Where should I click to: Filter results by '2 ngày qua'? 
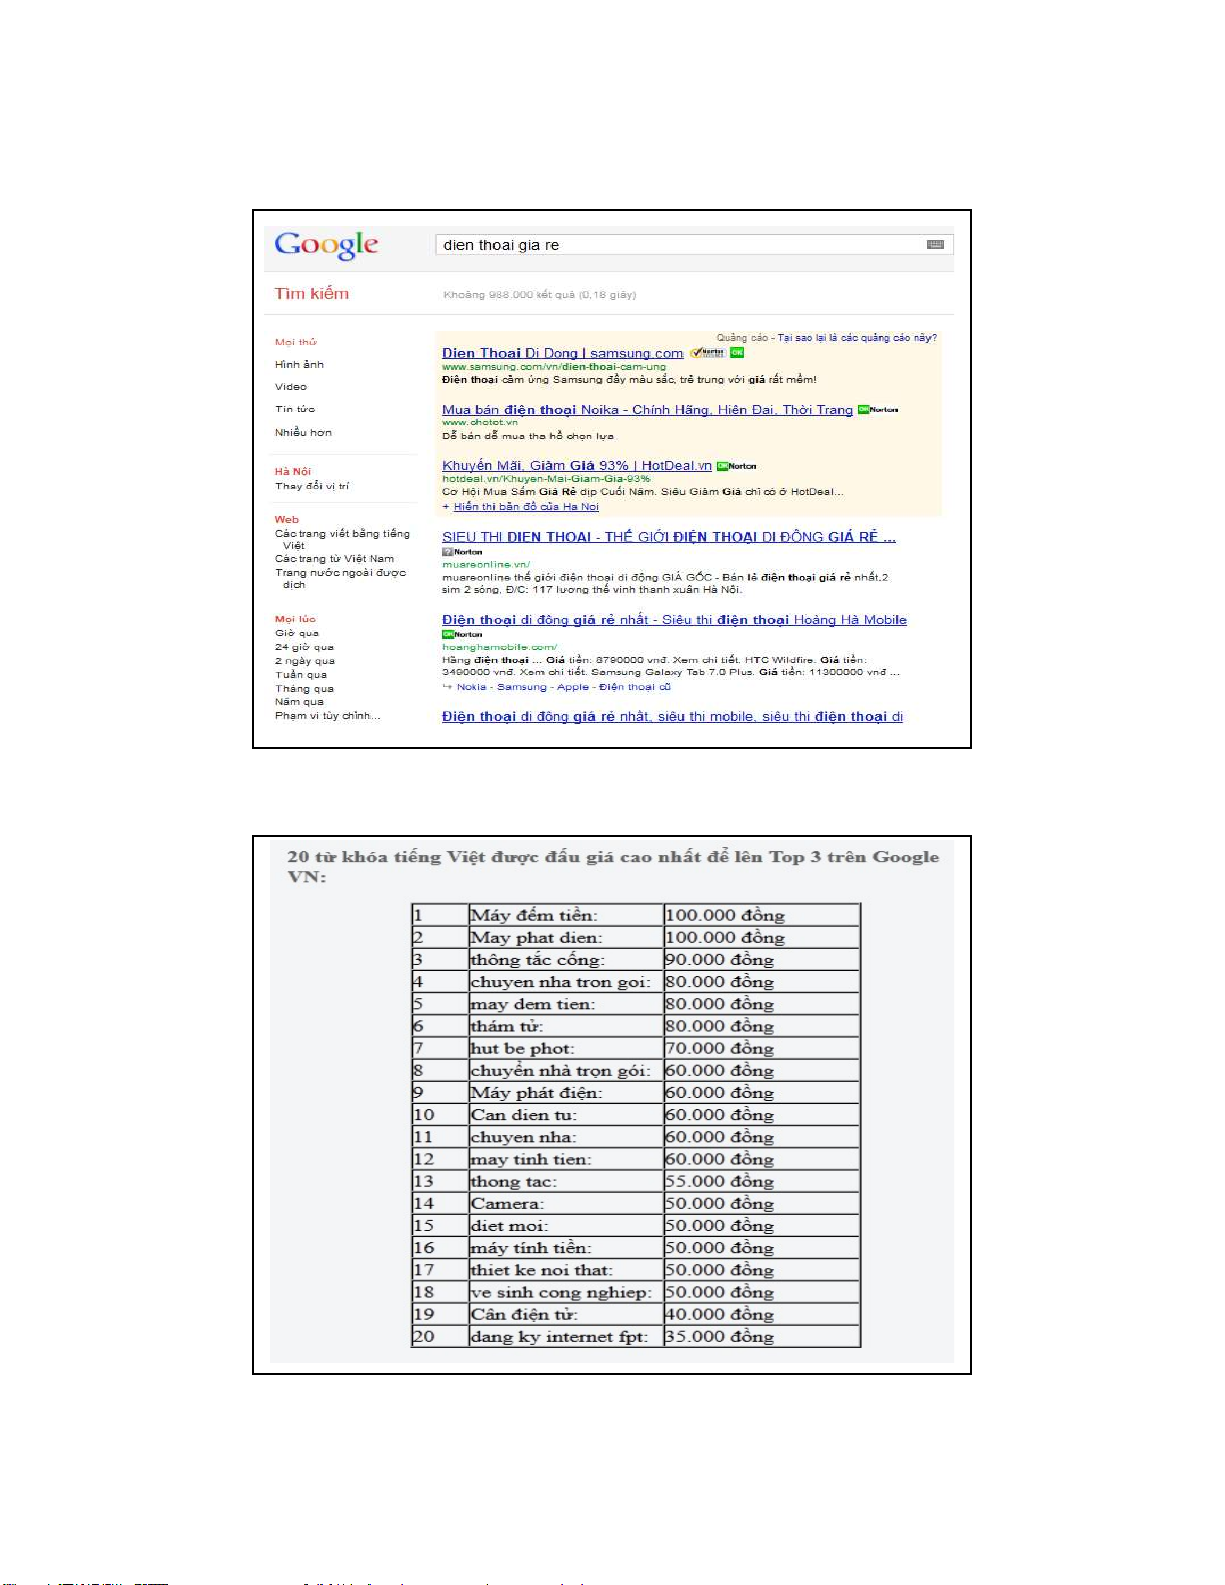(x=305, y=661)
